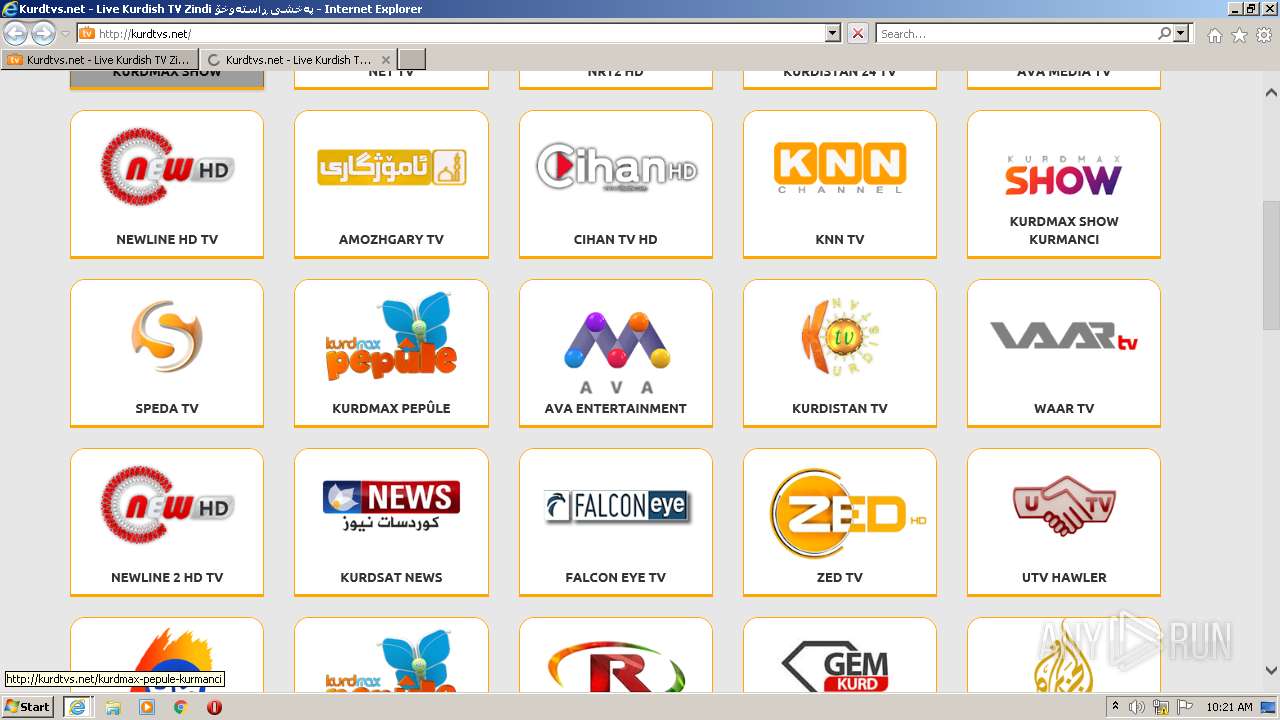The height and width of the screenshot is (720, 1280).
Task: Open the Newline HD TV channel logo
Action: [167, 167]
